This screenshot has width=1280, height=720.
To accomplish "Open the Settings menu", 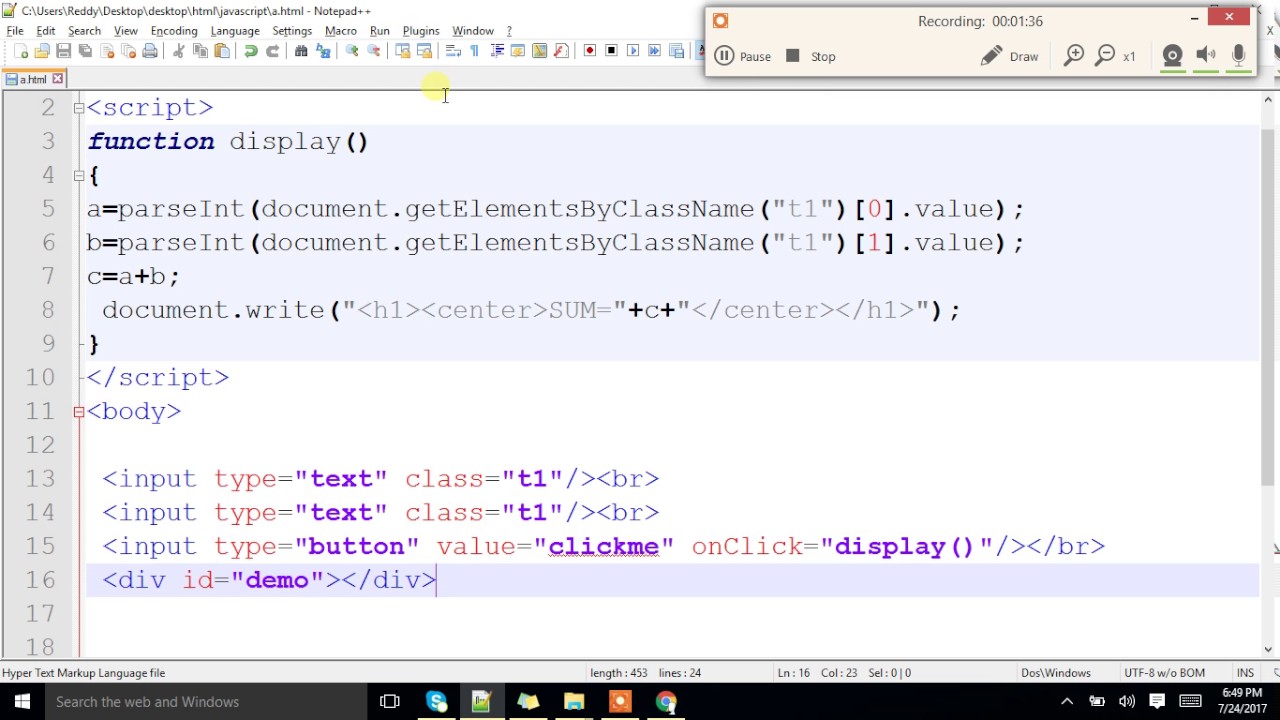I will 292,31.
